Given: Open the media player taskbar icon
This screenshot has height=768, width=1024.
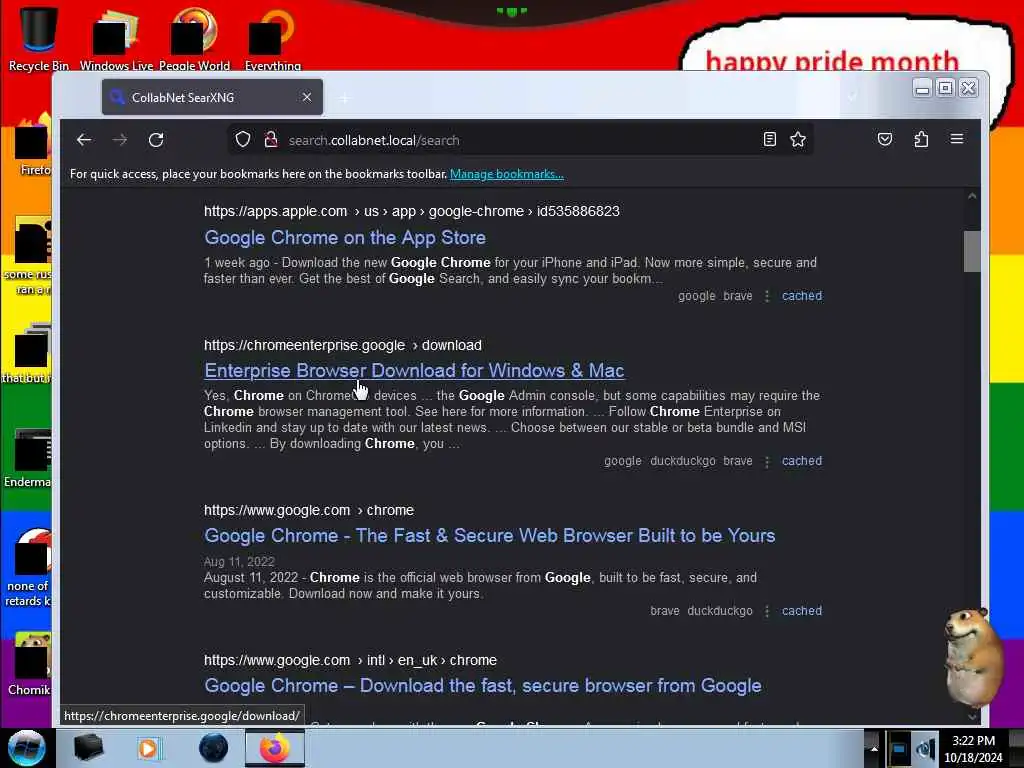Looking at the screenshot, I should coord(148,748).
